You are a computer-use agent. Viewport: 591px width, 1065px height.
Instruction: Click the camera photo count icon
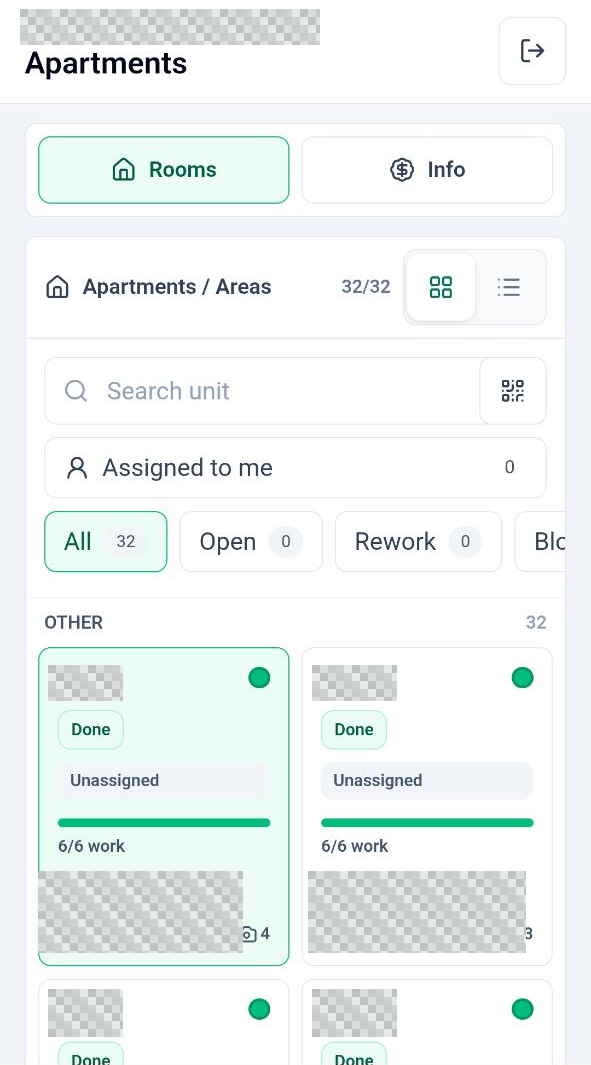(249, 934)
